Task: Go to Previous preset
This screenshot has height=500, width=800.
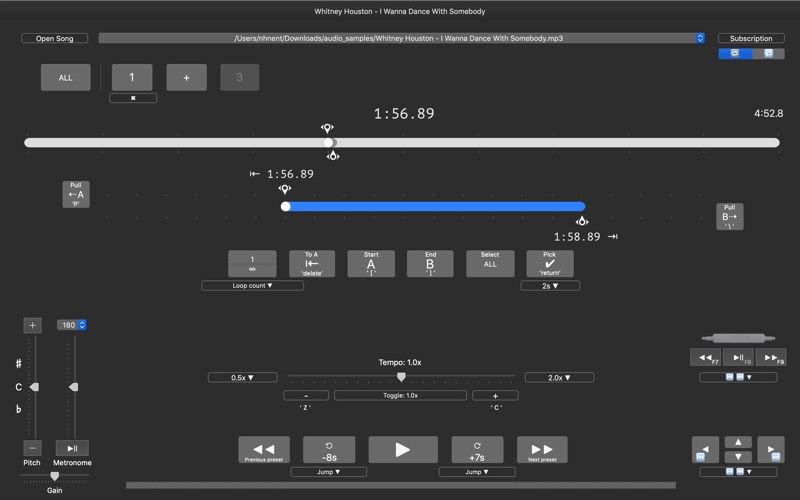Action: click(264, 449)
